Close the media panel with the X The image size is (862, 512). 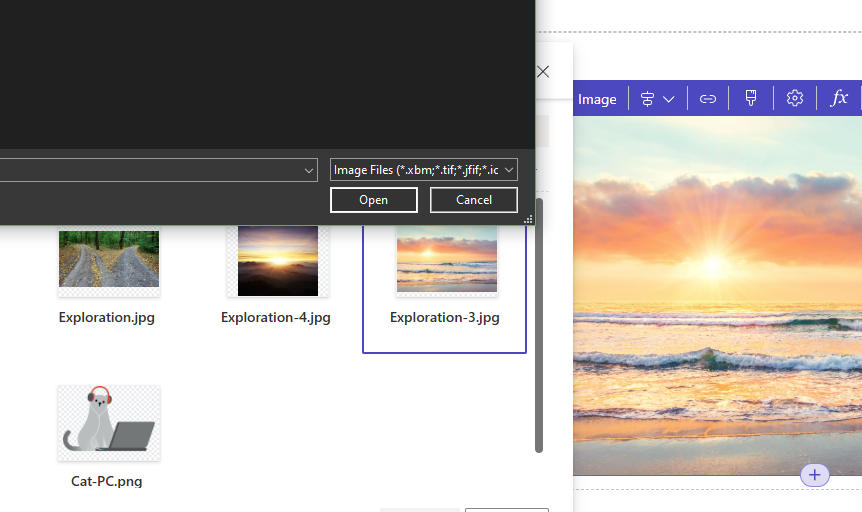tap(543, 72)
